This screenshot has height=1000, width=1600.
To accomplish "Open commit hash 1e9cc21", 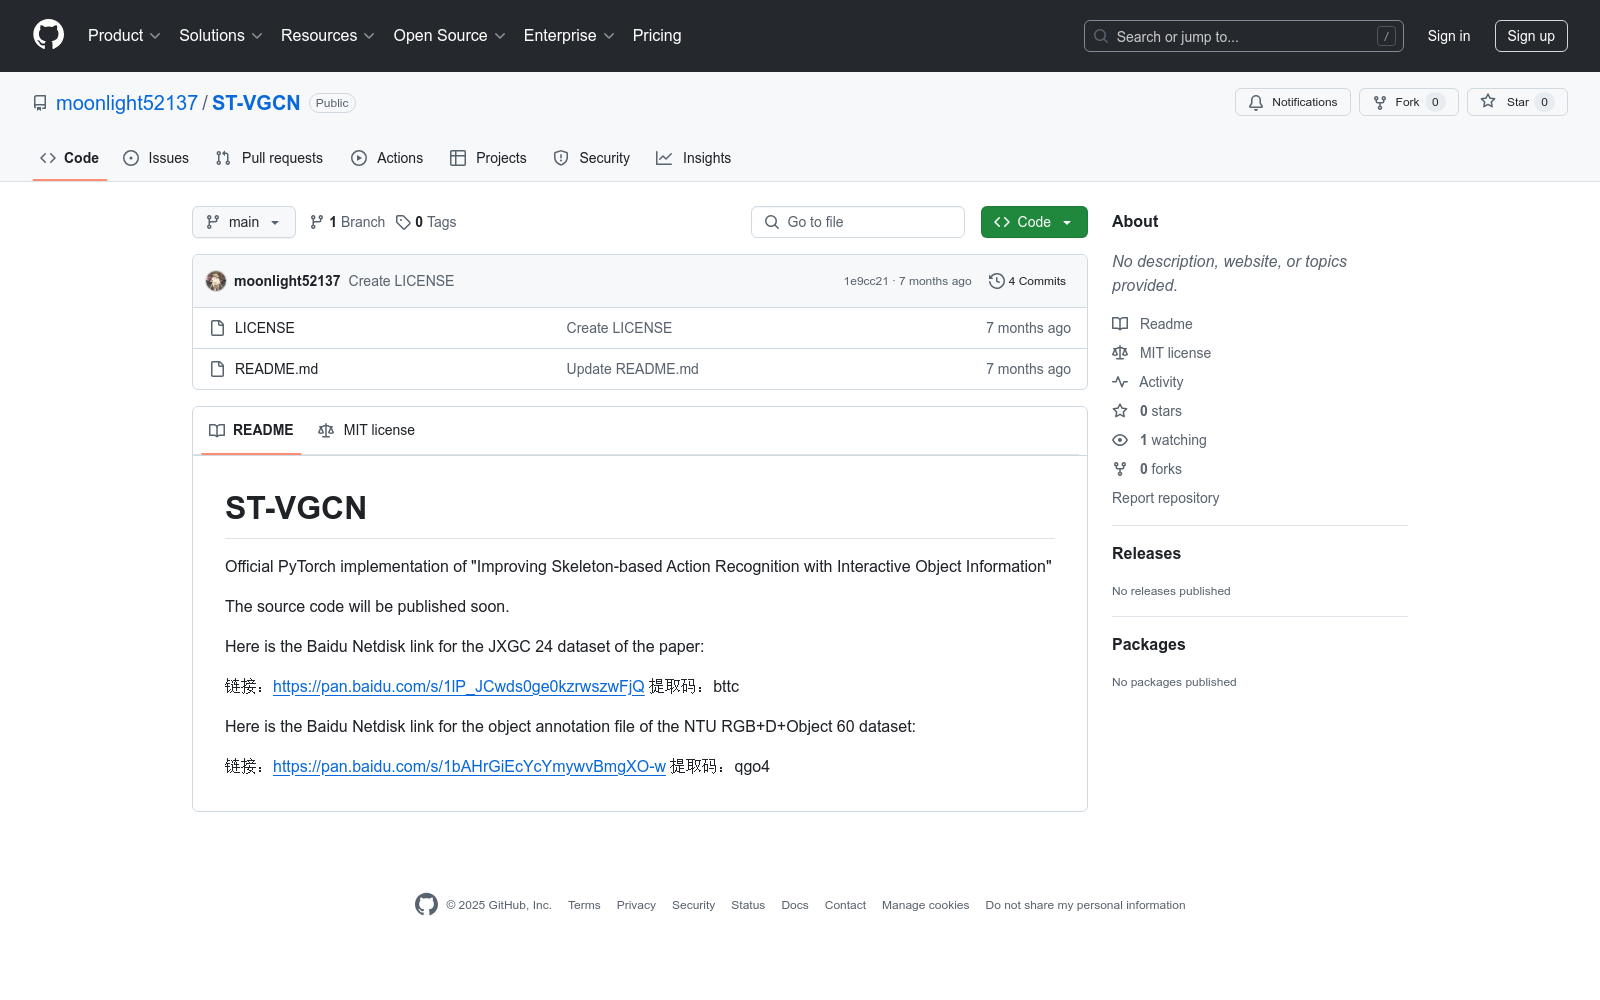I will pyautogui.click(x=866, y=281).
